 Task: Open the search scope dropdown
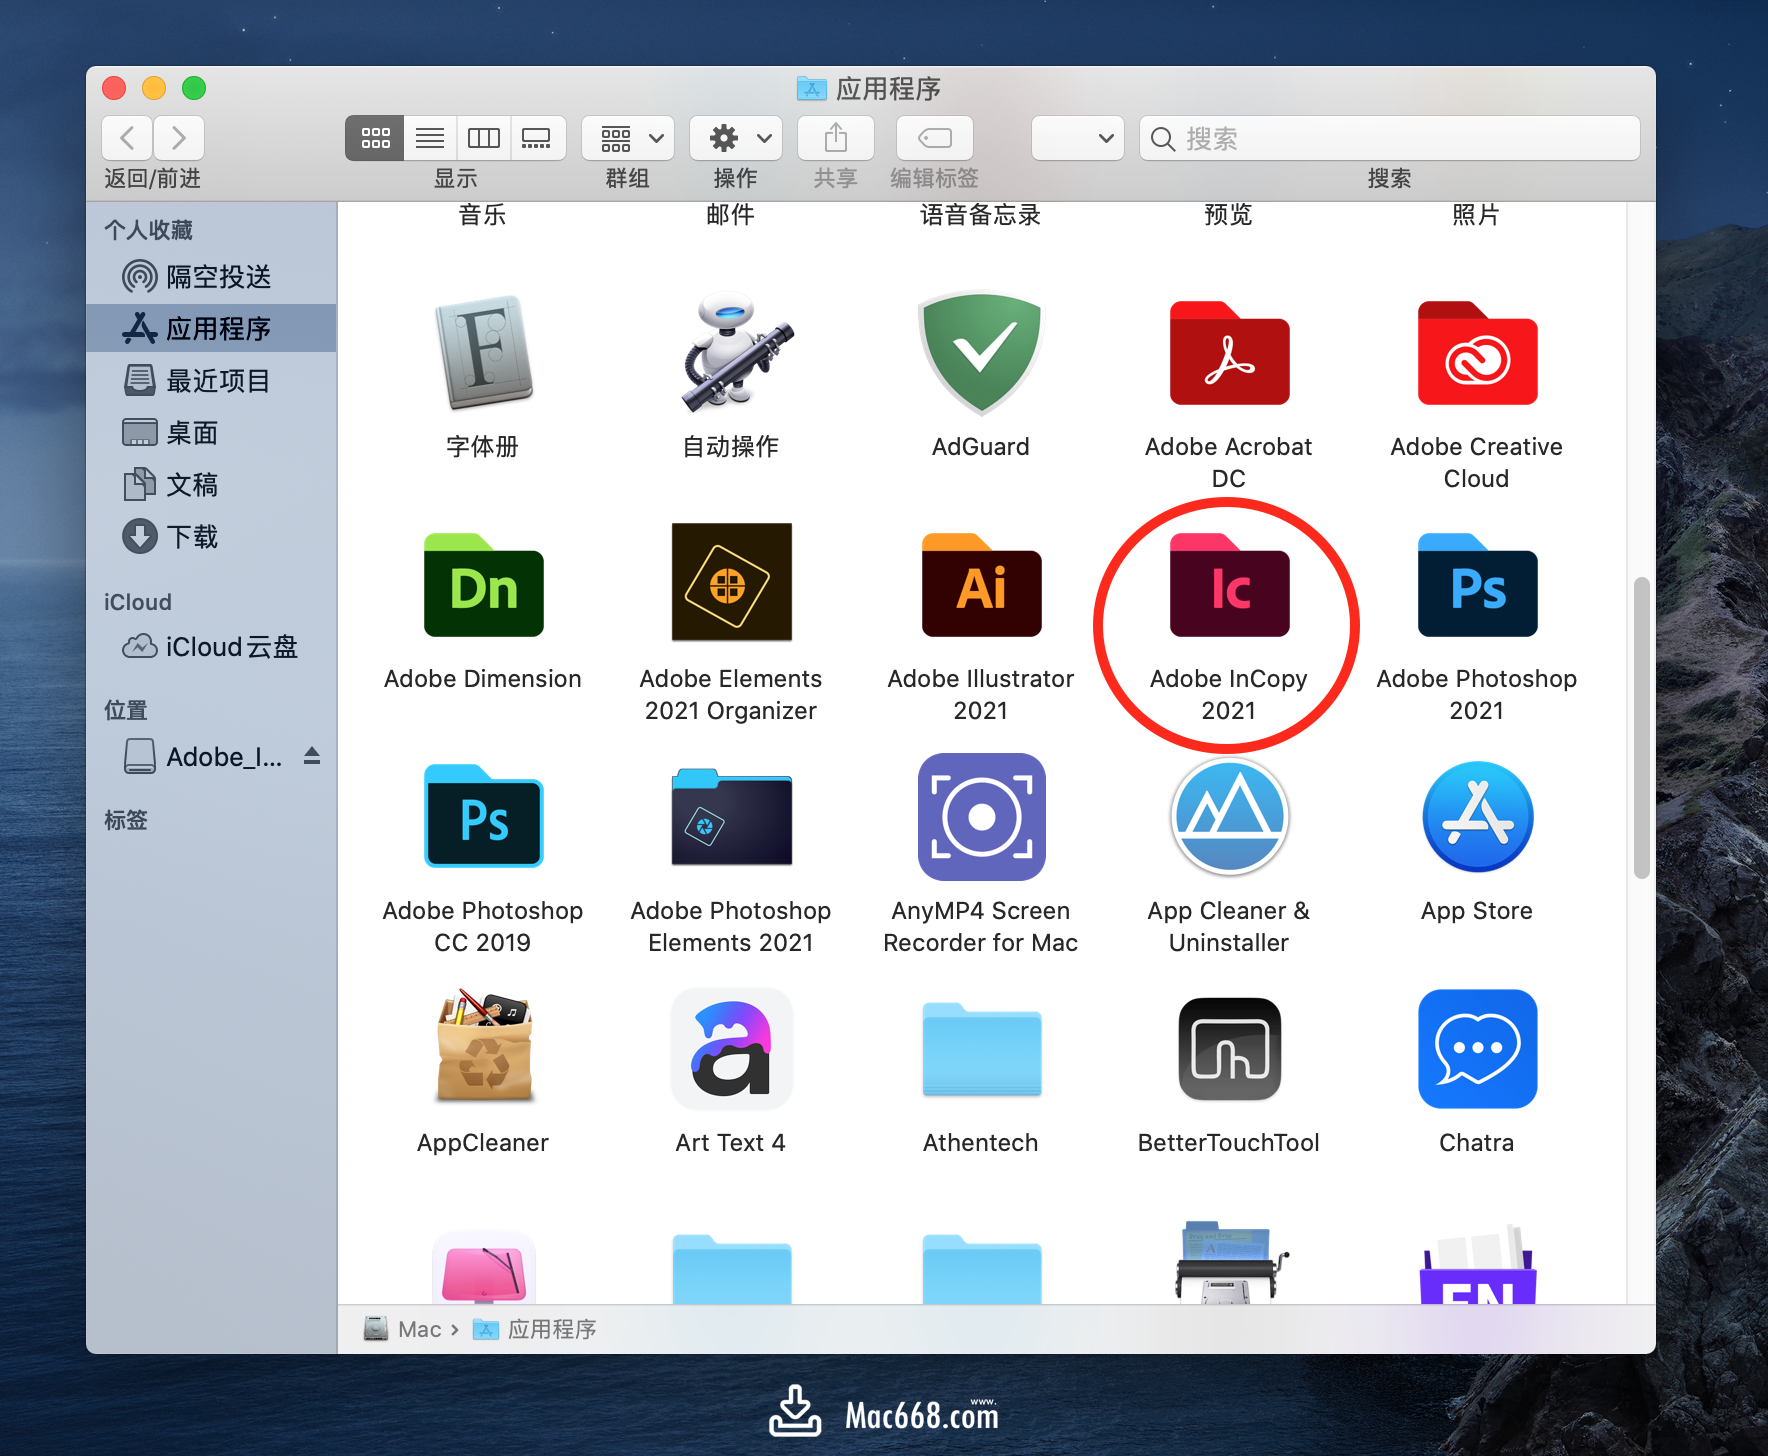click(1078, 138)
